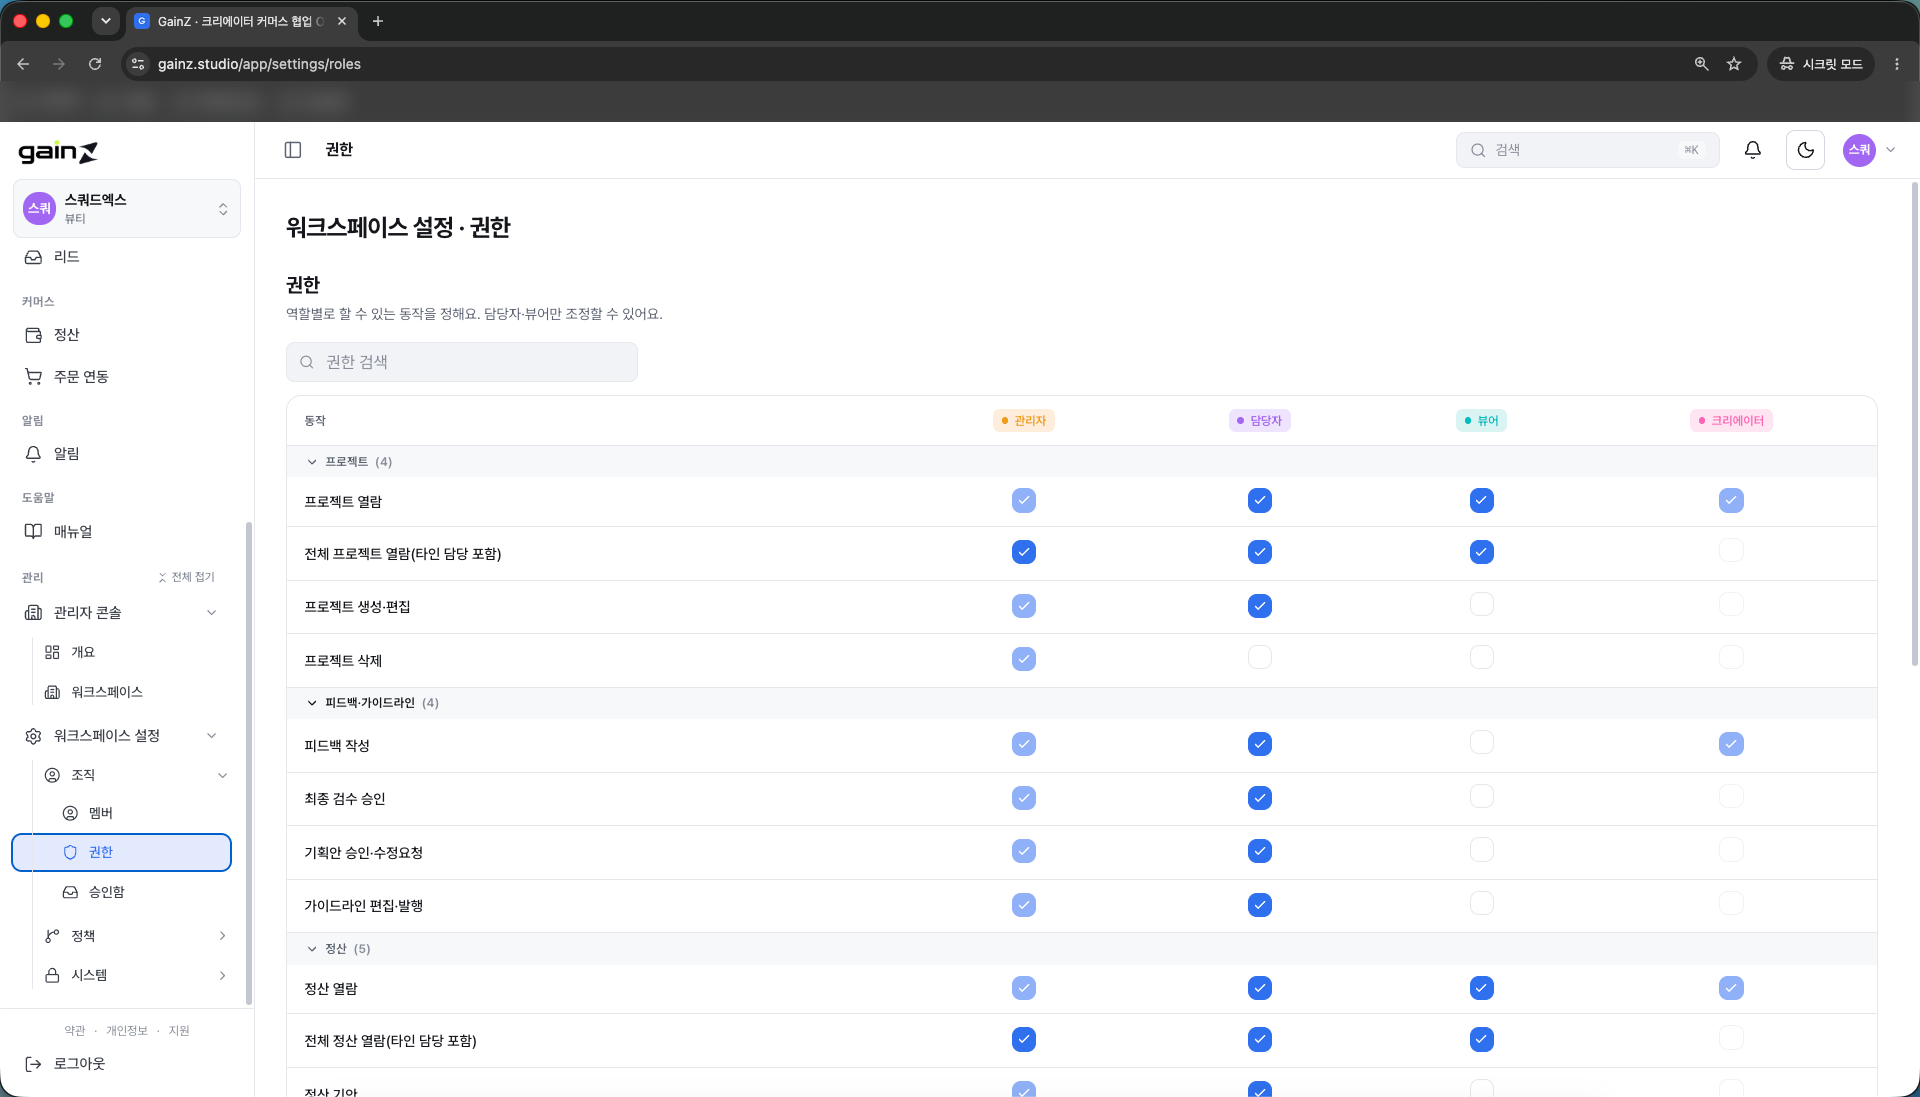Open profile dropdown arrow
The image size is (1920, 1097).
click(1890, 150)
